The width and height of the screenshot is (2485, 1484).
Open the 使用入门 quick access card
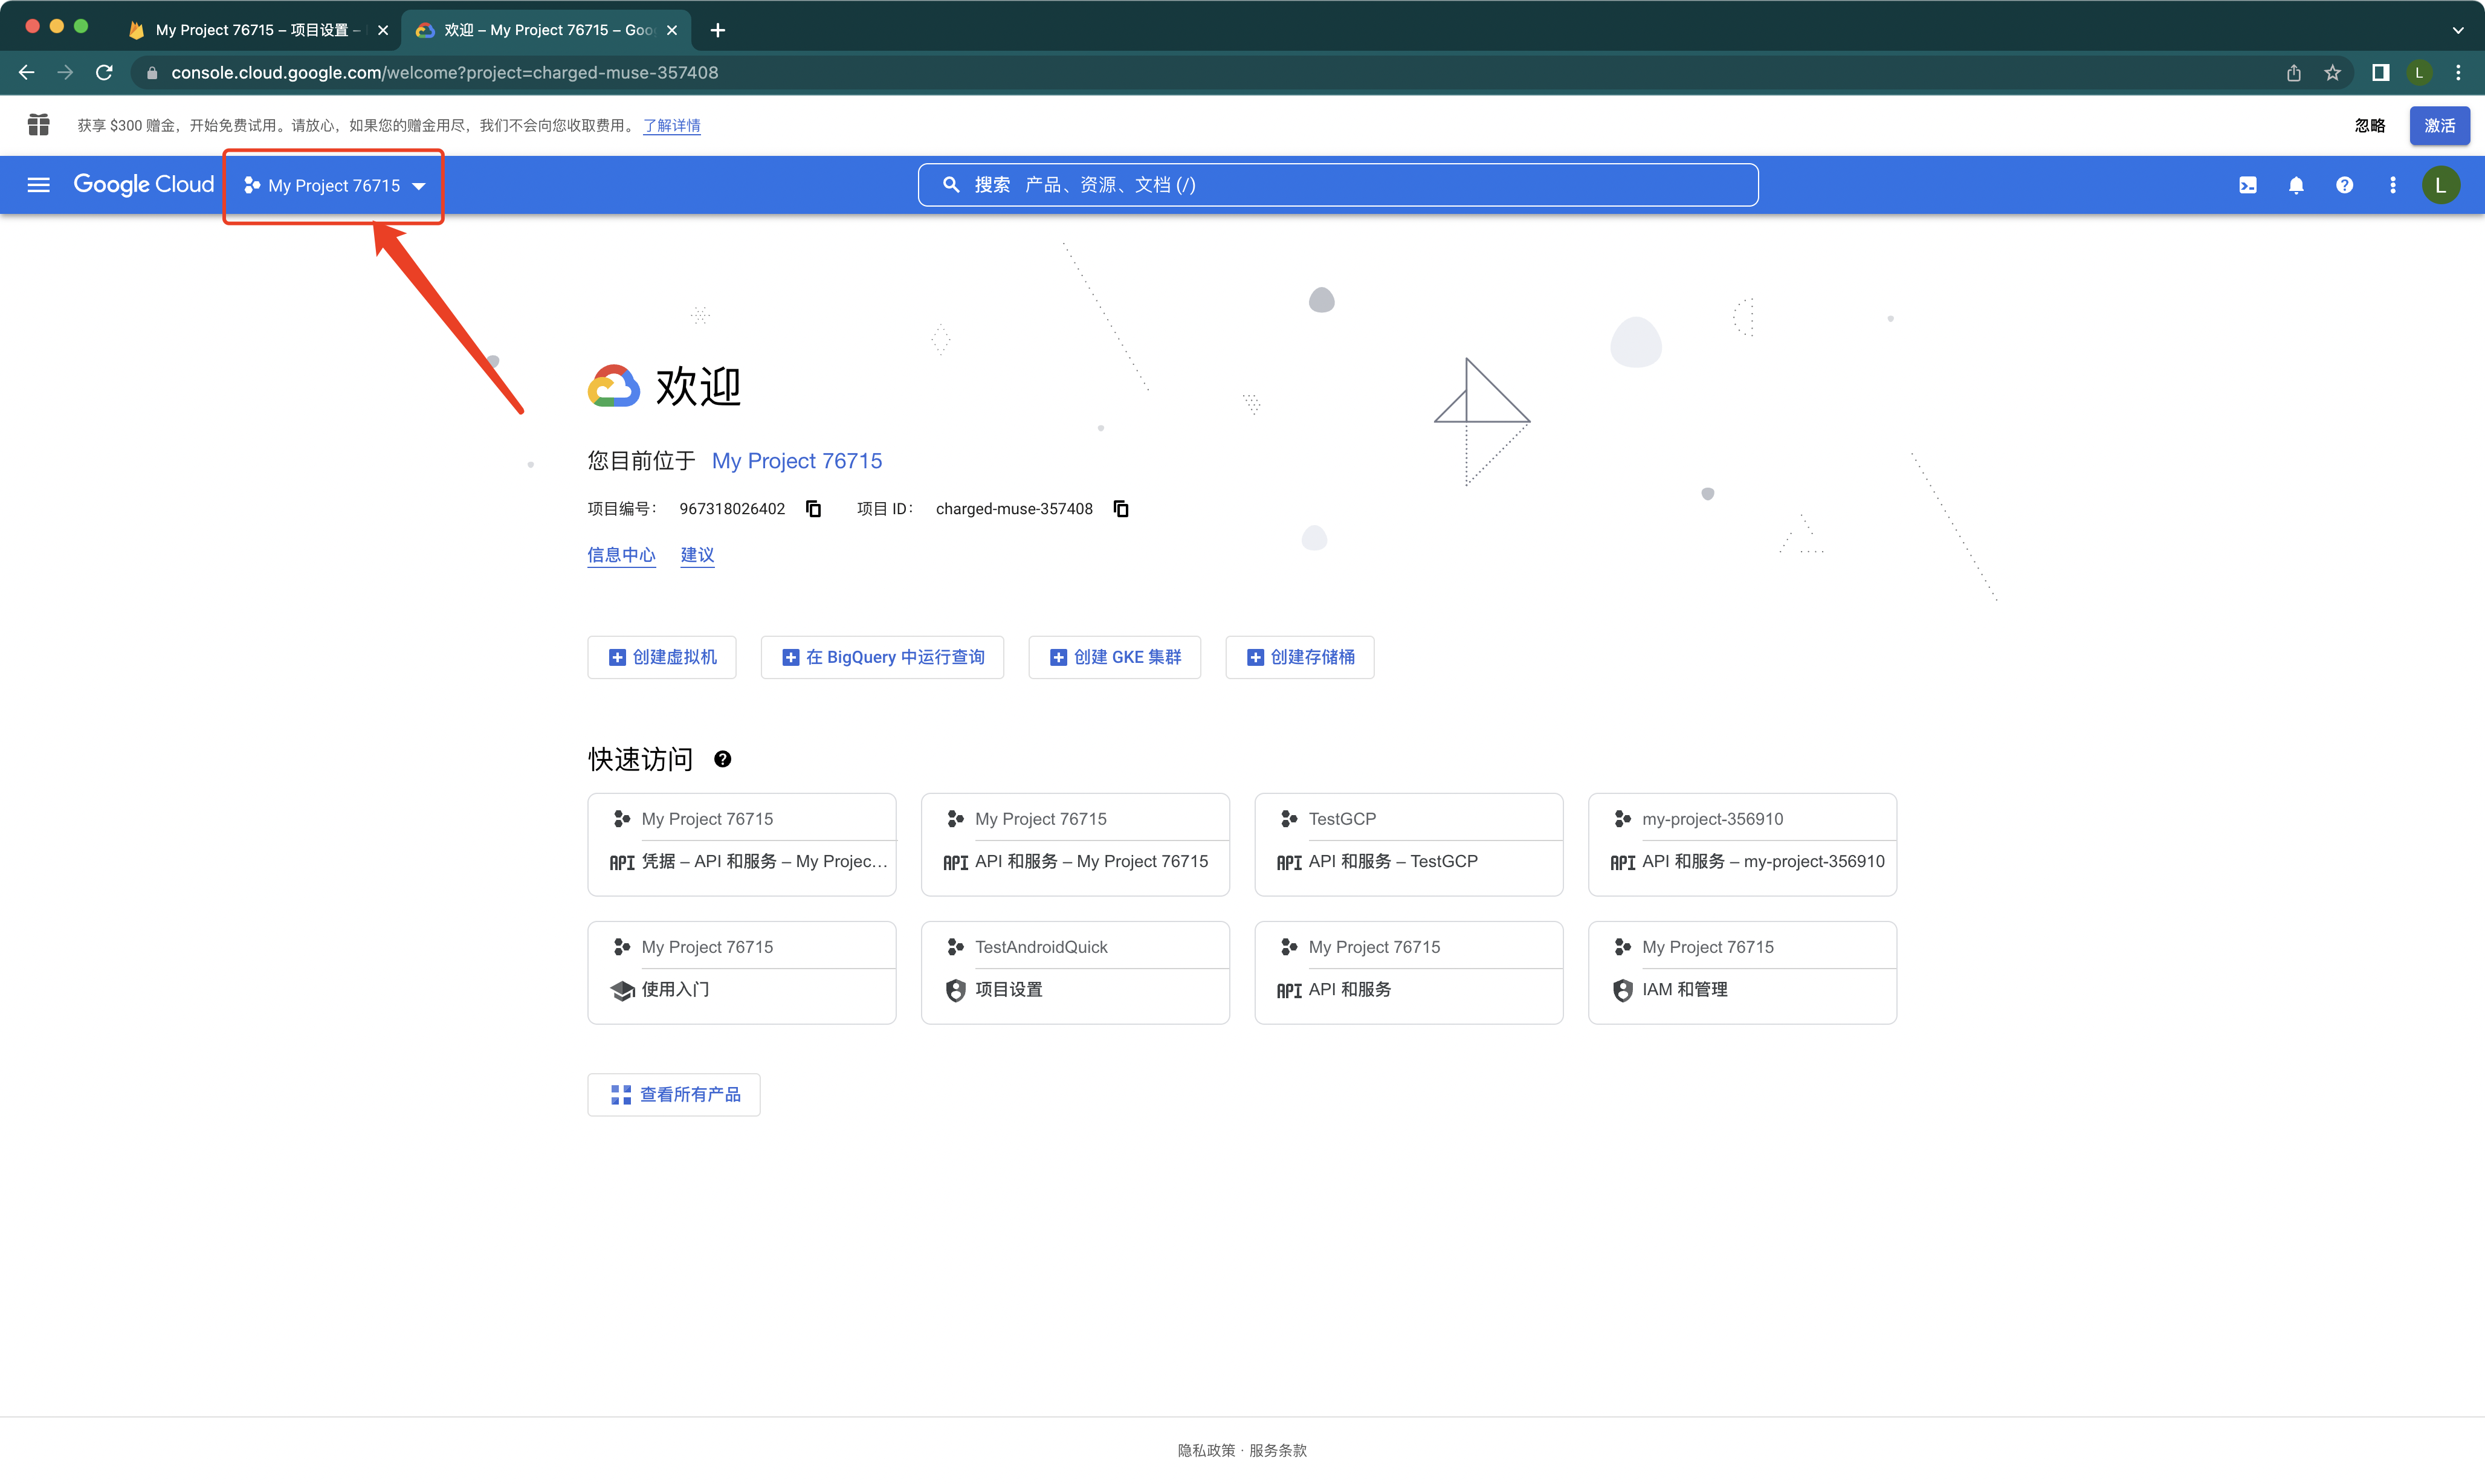742,973
